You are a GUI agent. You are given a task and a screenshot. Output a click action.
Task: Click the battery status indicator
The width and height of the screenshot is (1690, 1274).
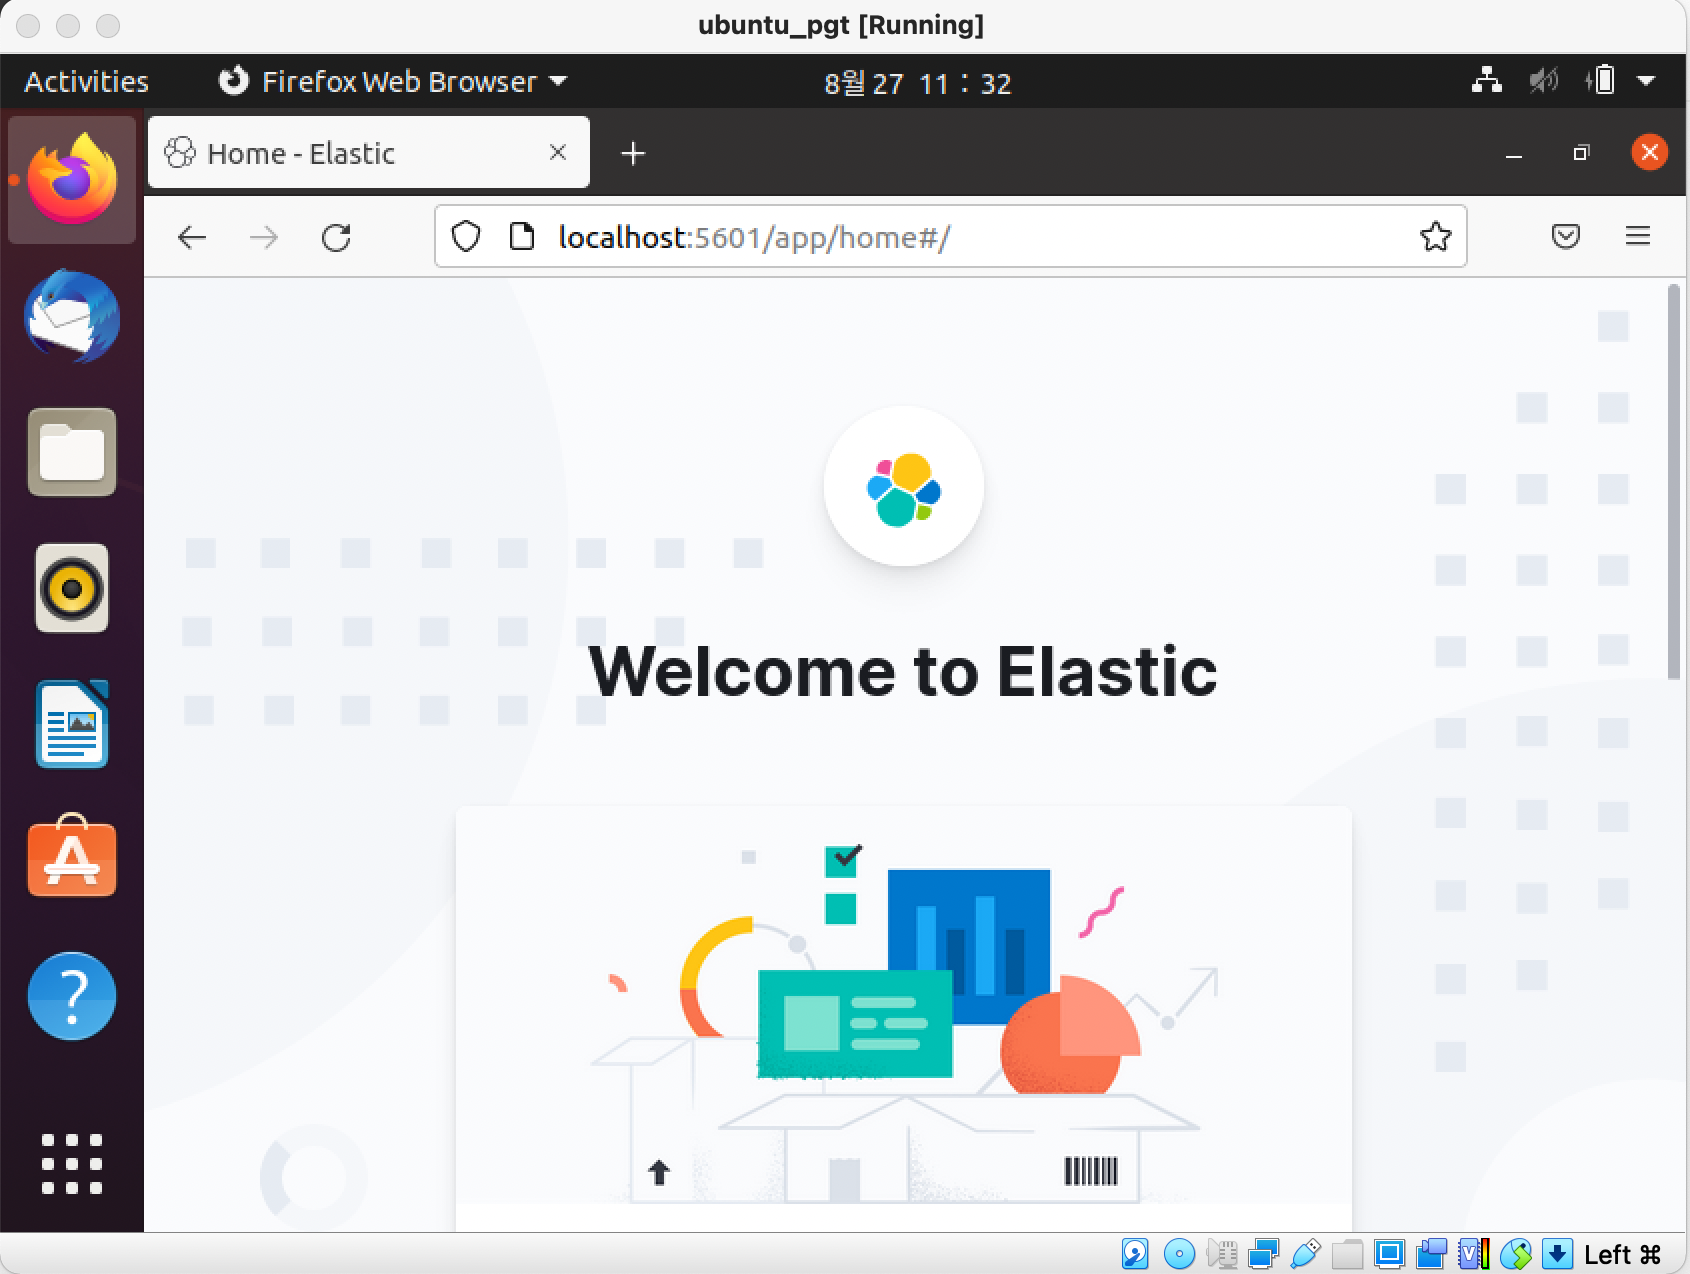pyautogui.click(x=1600, y=80)
